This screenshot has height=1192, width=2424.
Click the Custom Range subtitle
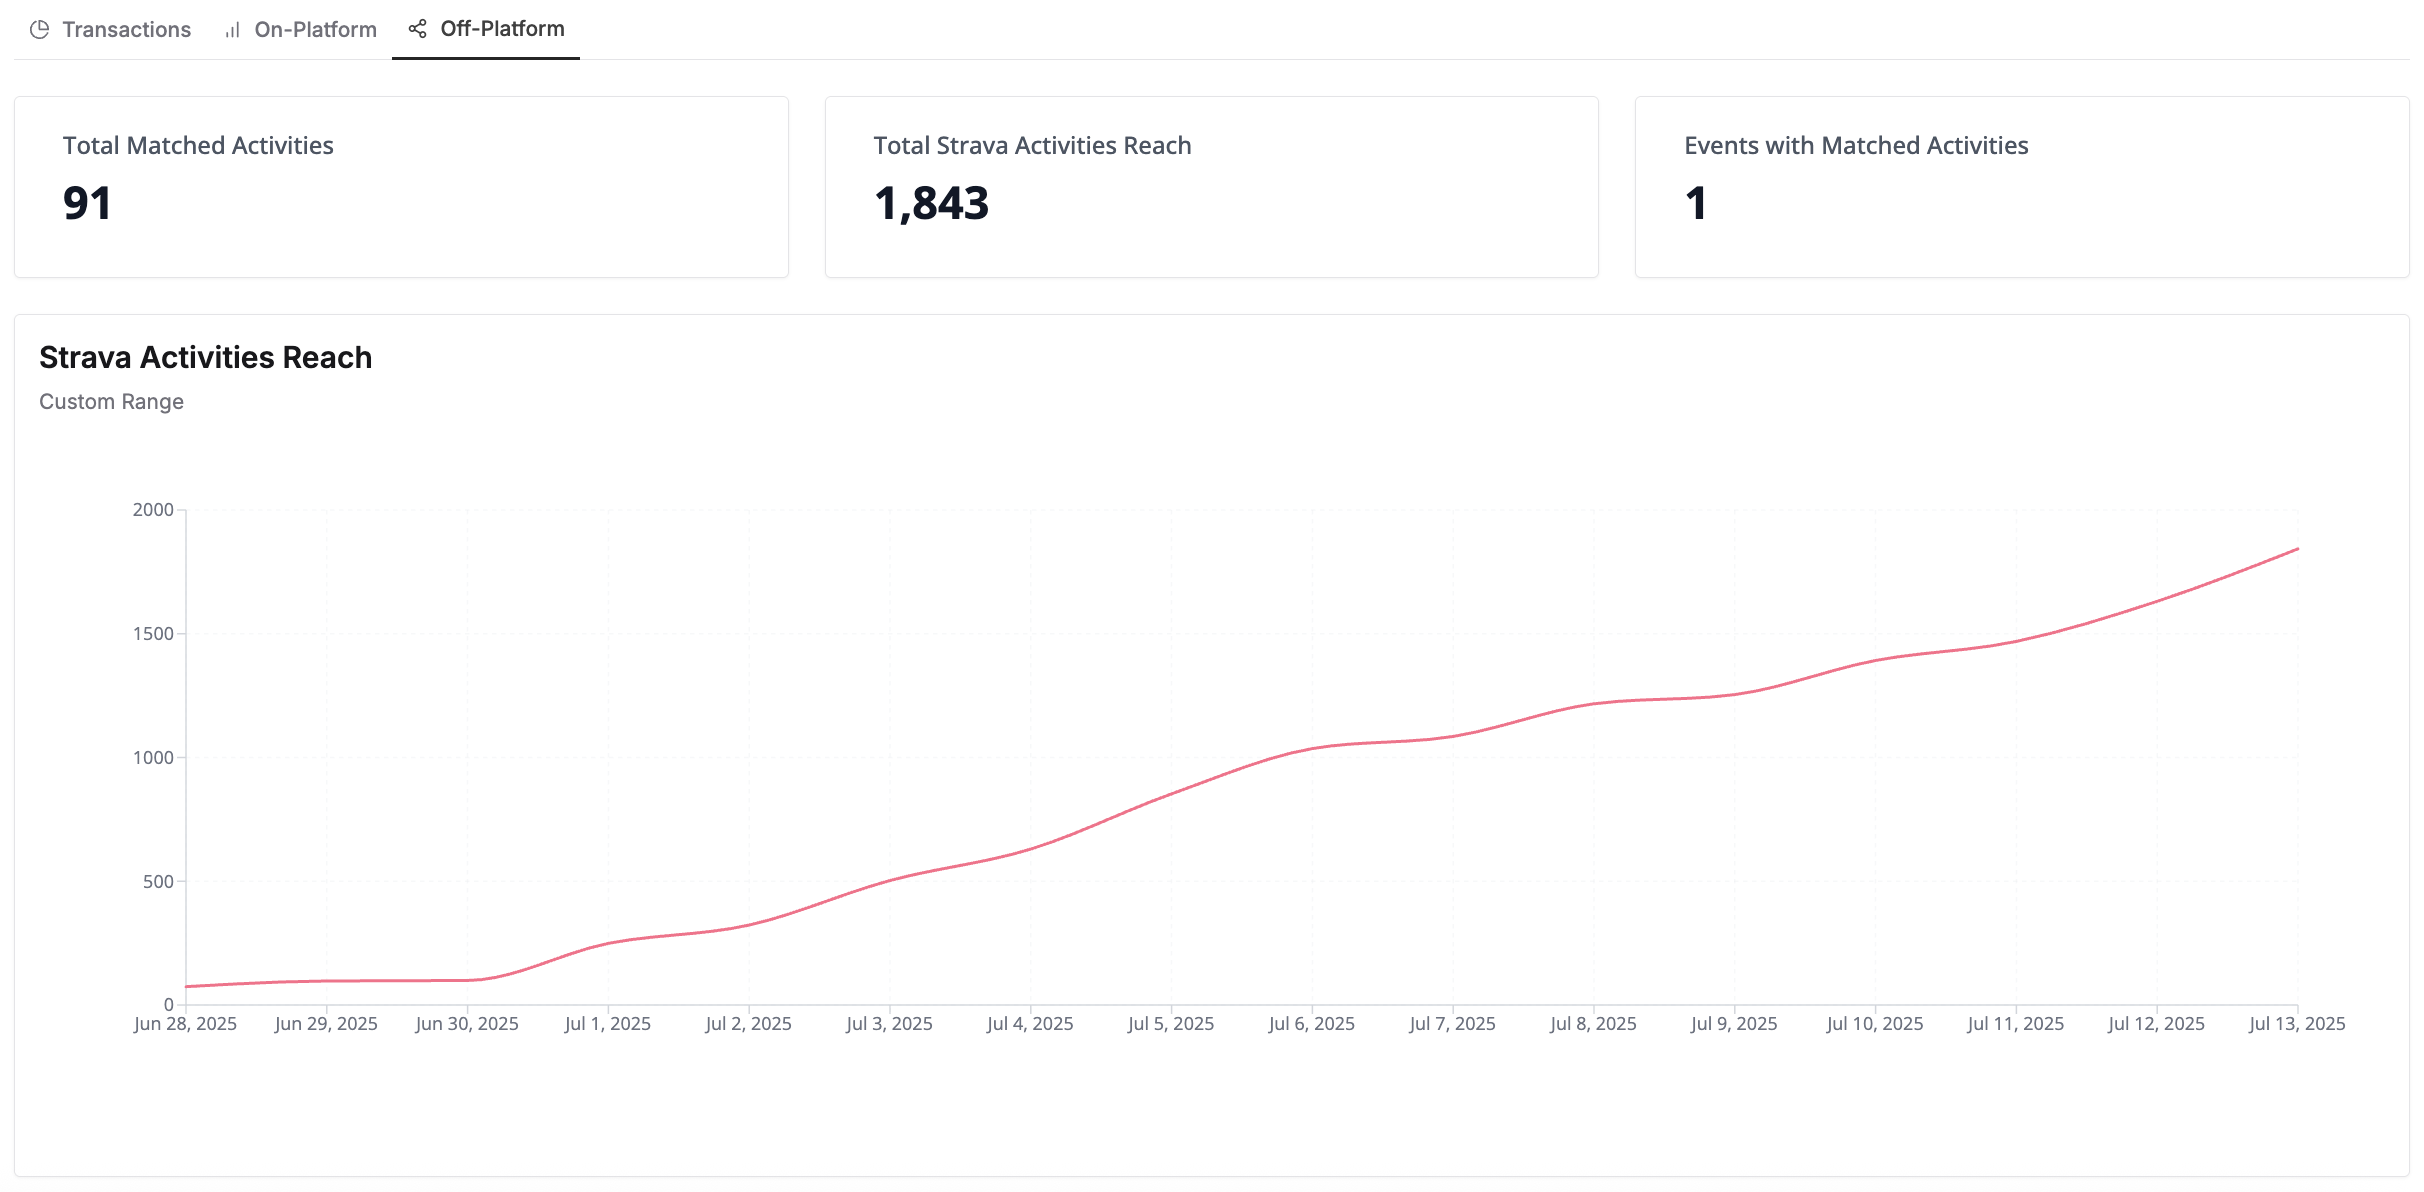(x=111, y=402)
